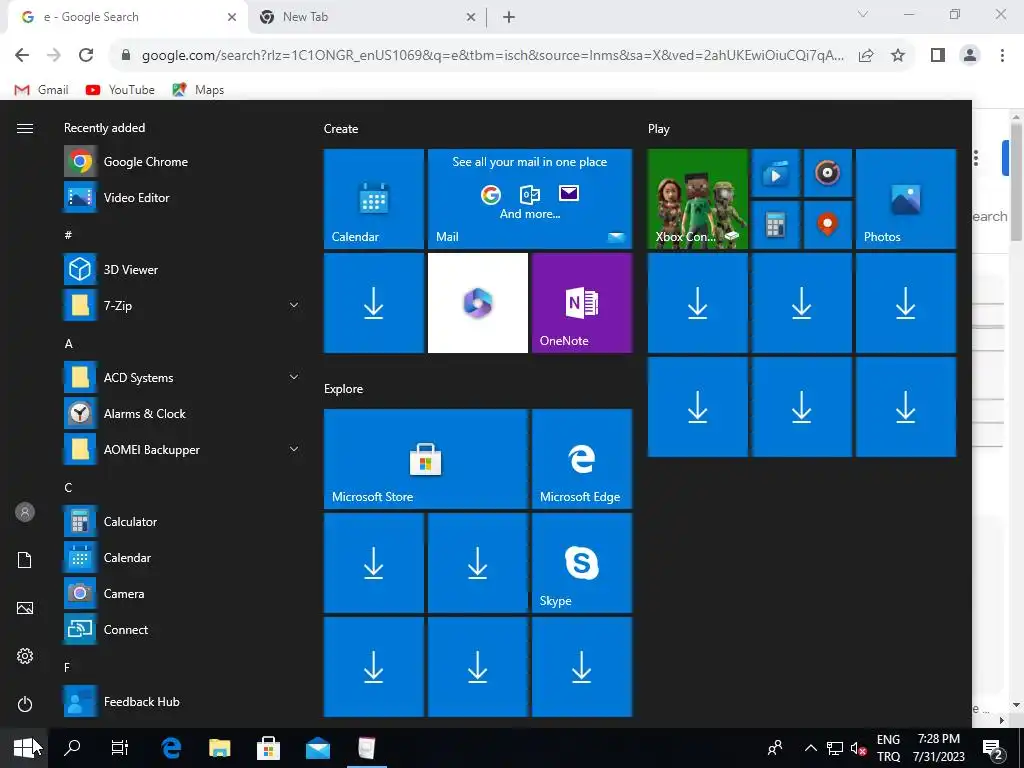
Task: Open Feedback Hub app
Action: 181,701
